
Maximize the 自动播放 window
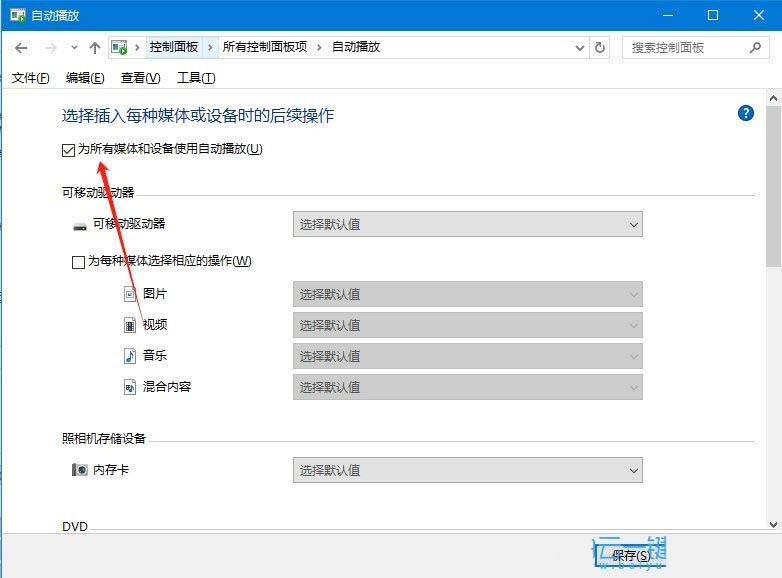[713, 15]
